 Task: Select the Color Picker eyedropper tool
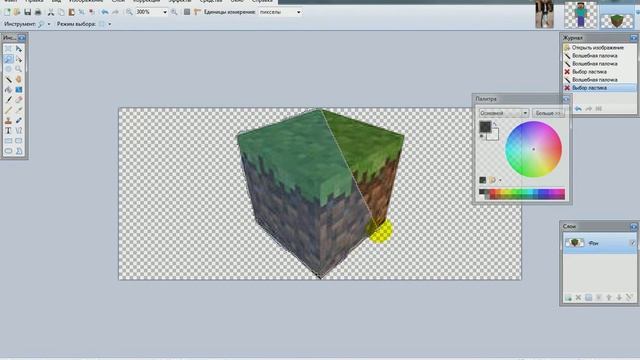coord(19,110)
